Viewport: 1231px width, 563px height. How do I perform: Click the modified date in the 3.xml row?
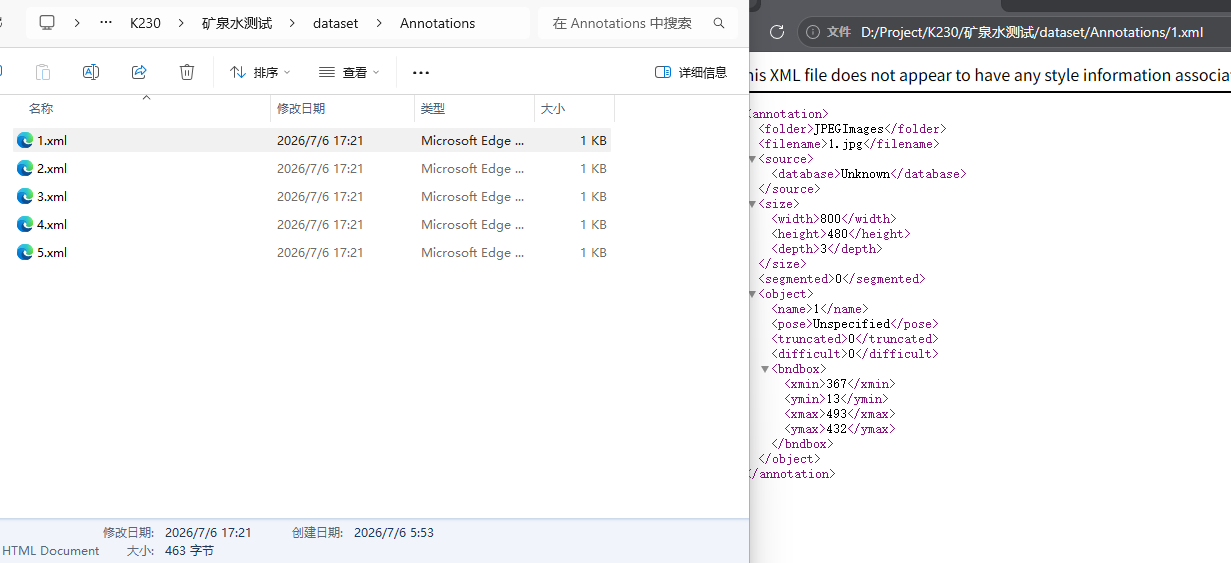pyautogui.click(x=320, y=197)
